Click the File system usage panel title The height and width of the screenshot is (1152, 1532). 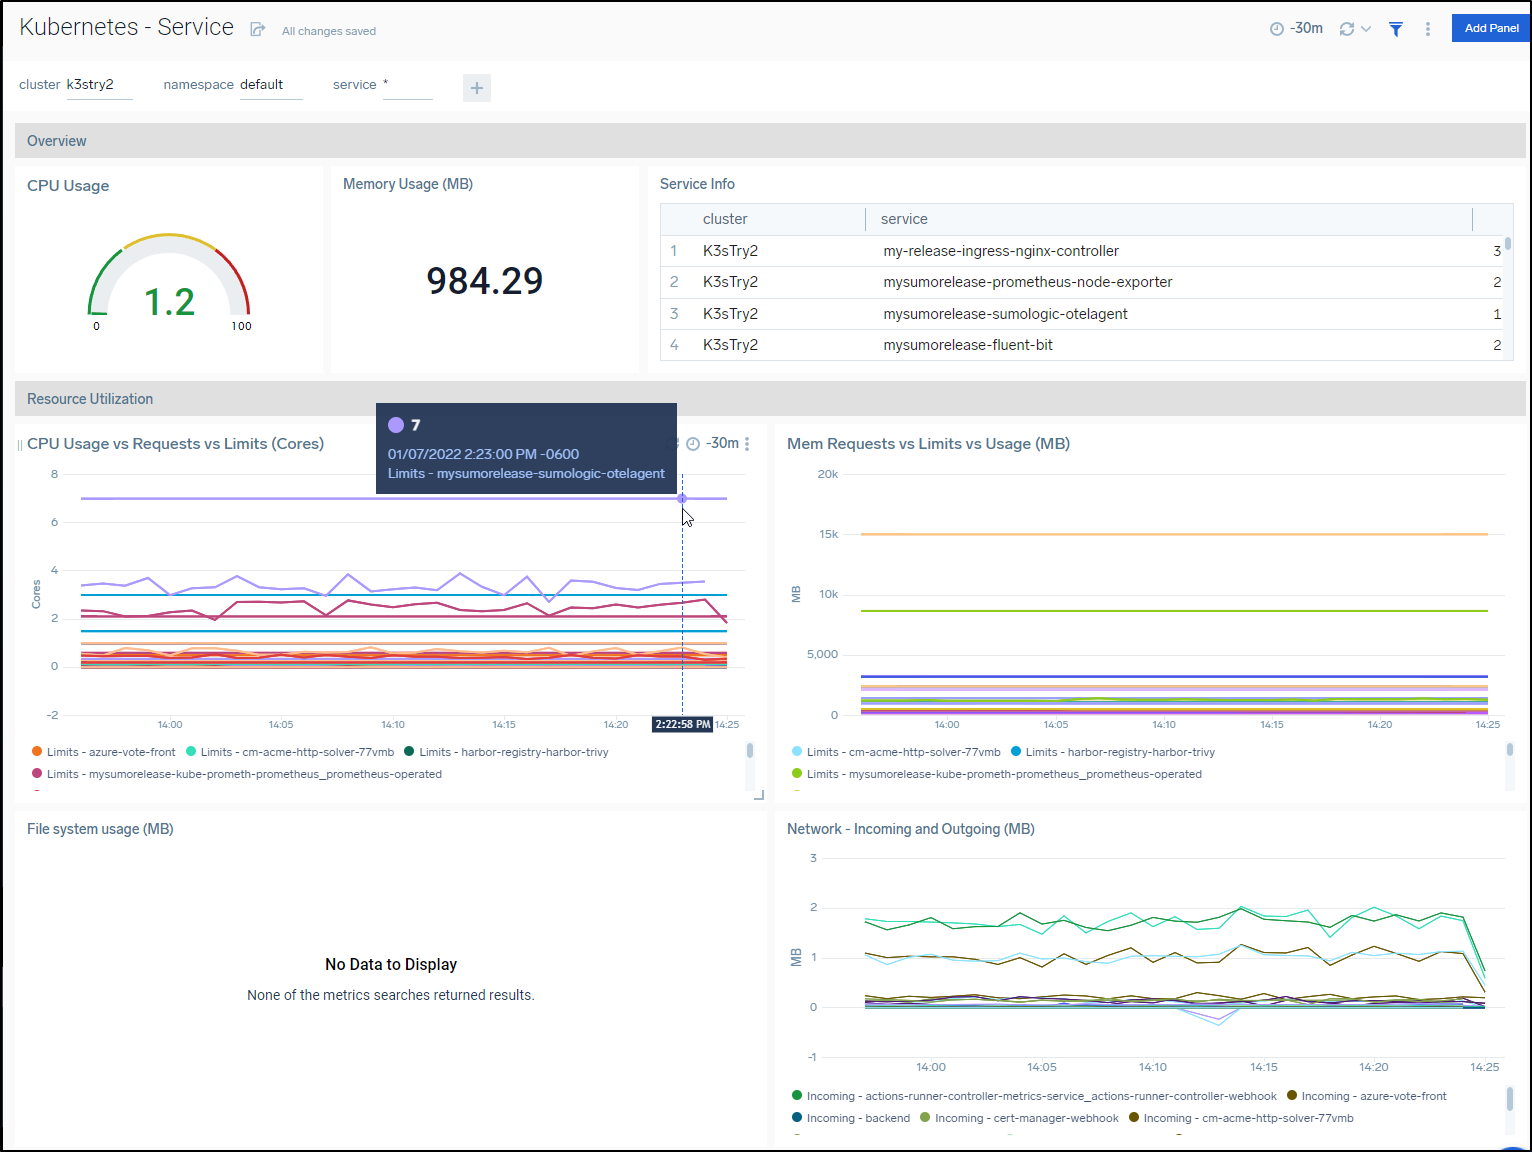pyautogui.click(x=100, y=829)
